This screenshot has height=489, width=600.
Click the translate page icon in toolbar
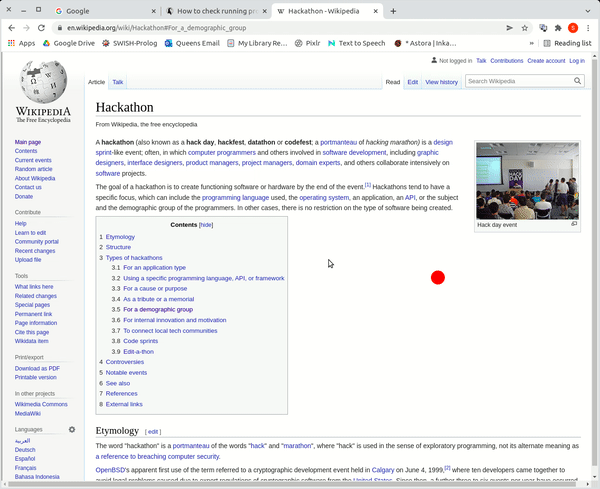[x=543, y=28]
